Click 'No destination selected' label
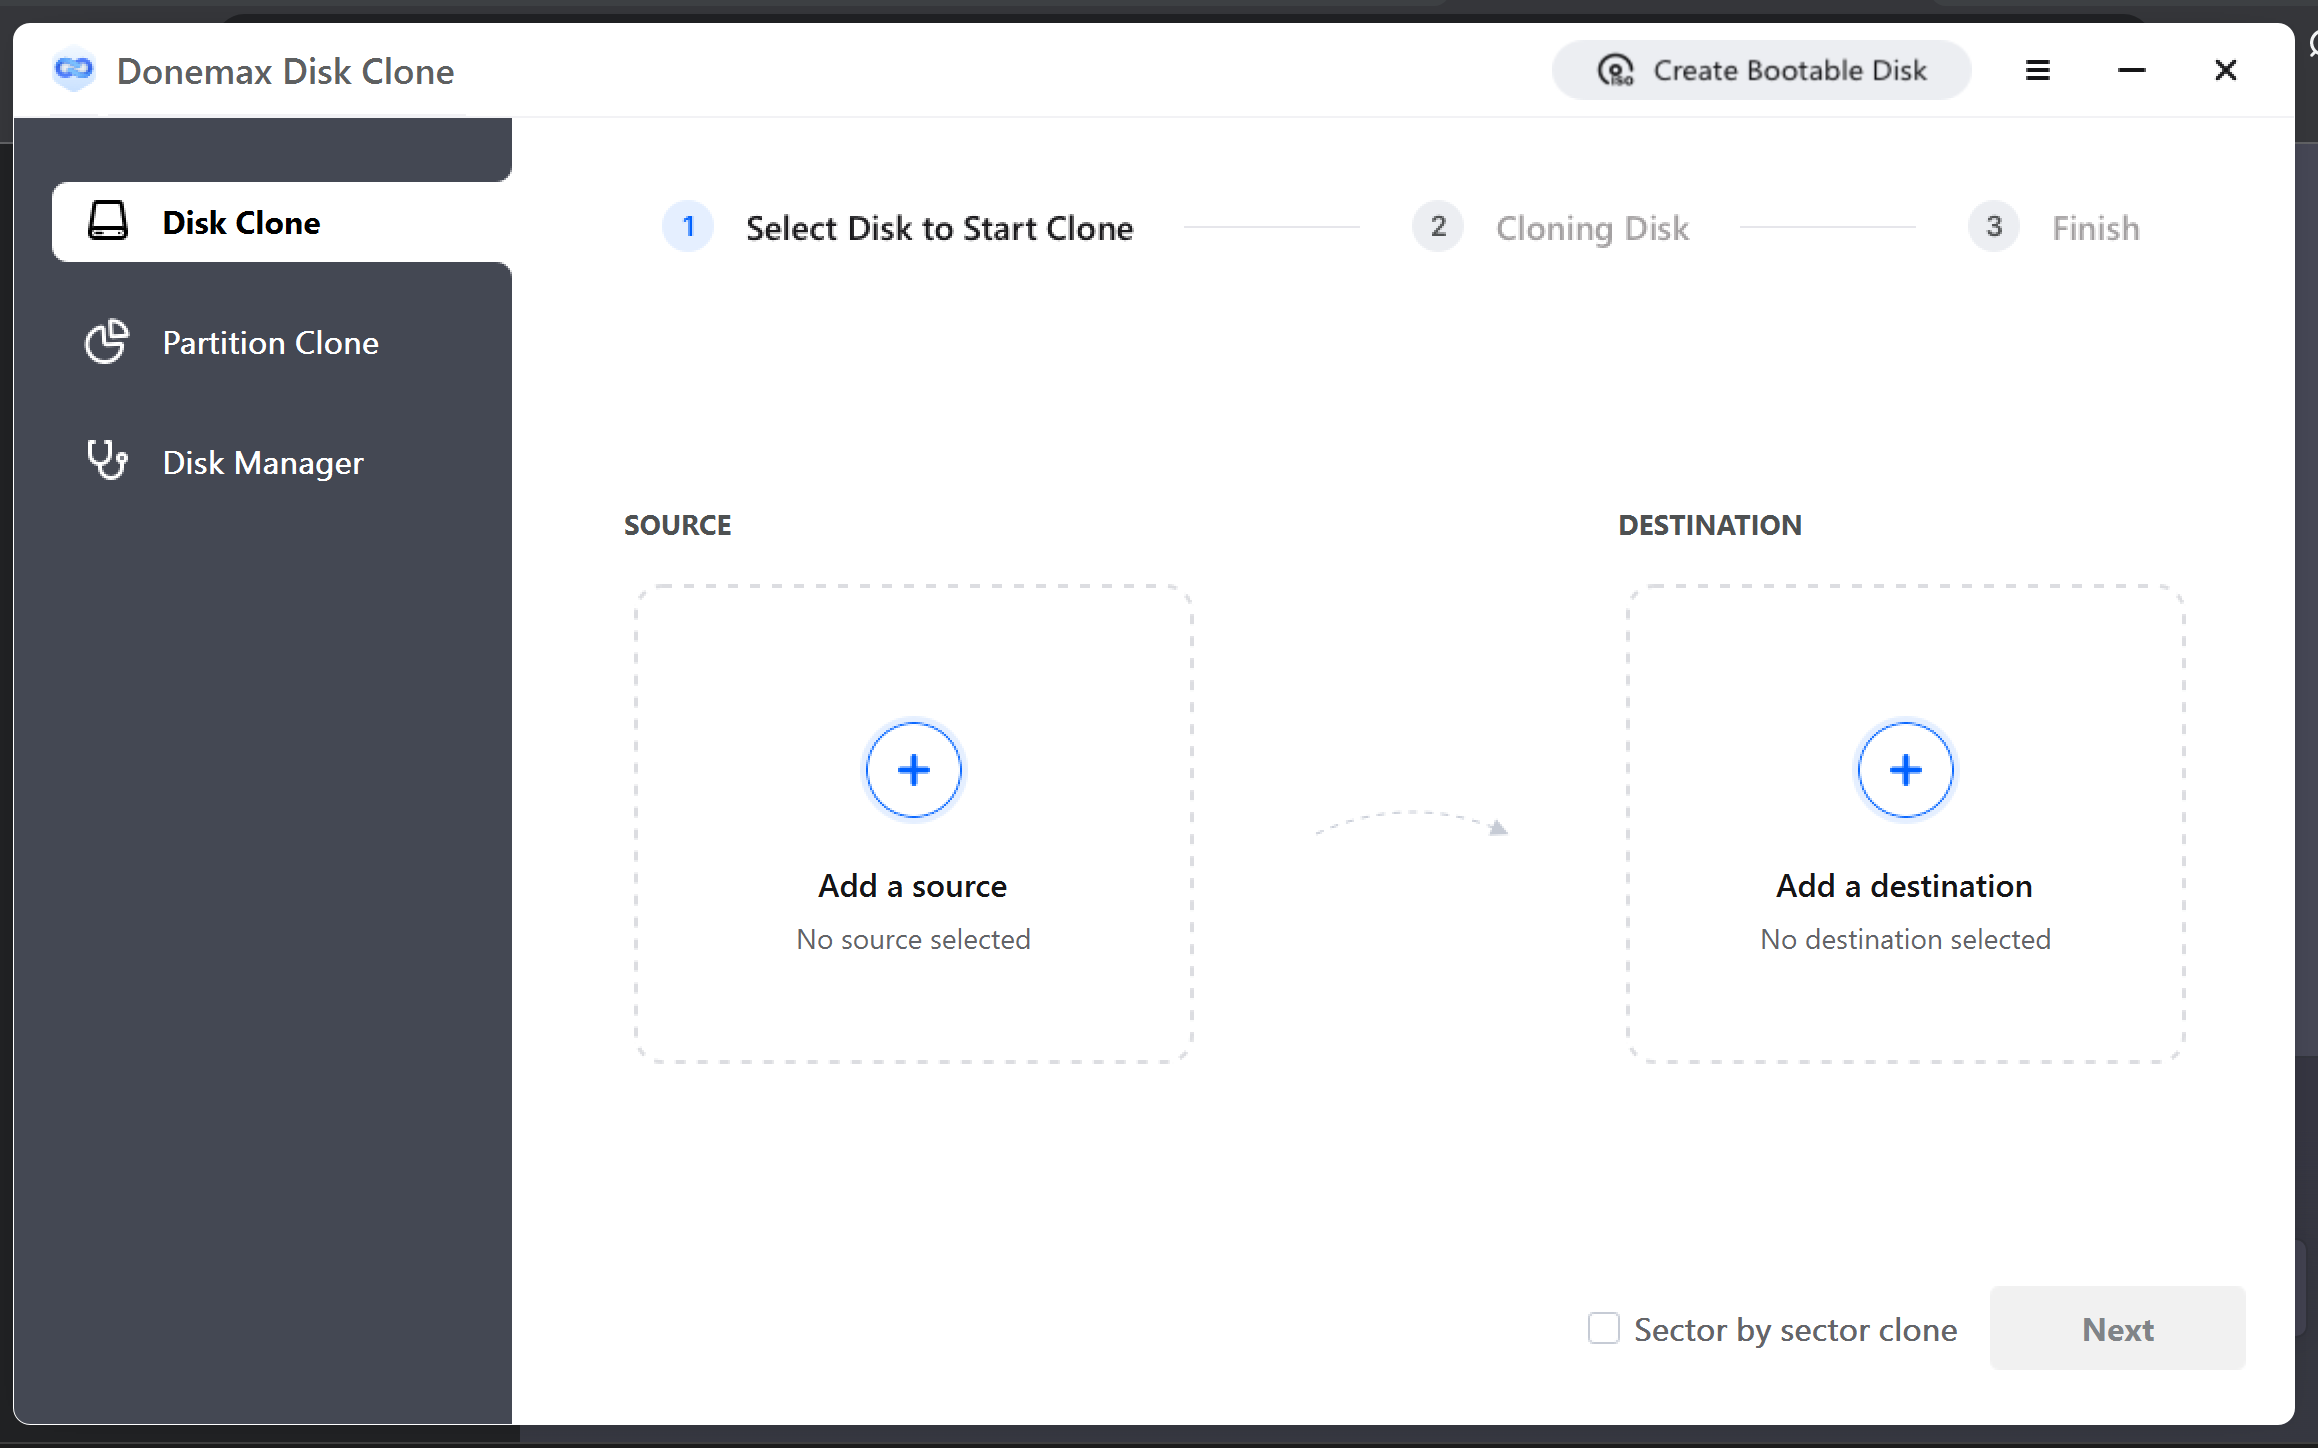 click(x=1905, y=940)
